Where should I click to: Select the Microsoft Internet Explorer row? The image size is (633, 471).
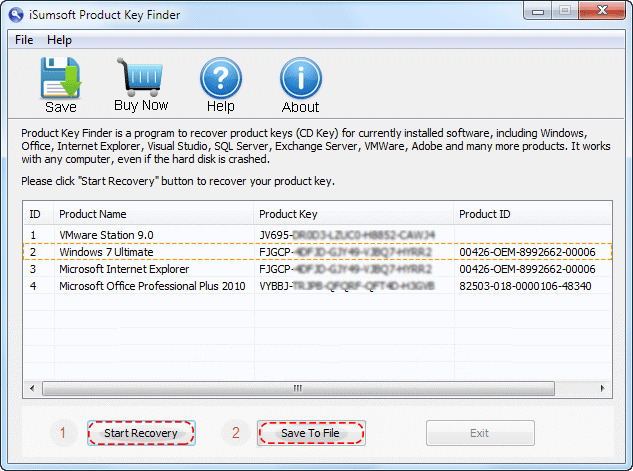(x=317, y=269)
